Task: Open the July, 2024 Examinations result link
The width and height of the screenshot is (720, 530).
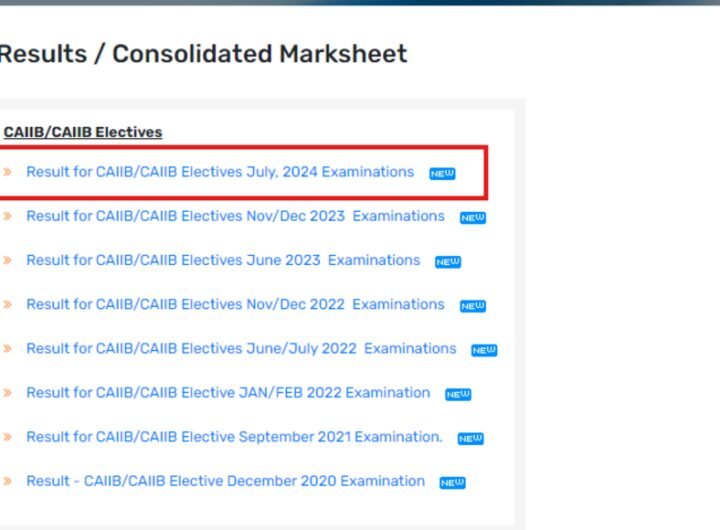Action: (x=220, y=172)
